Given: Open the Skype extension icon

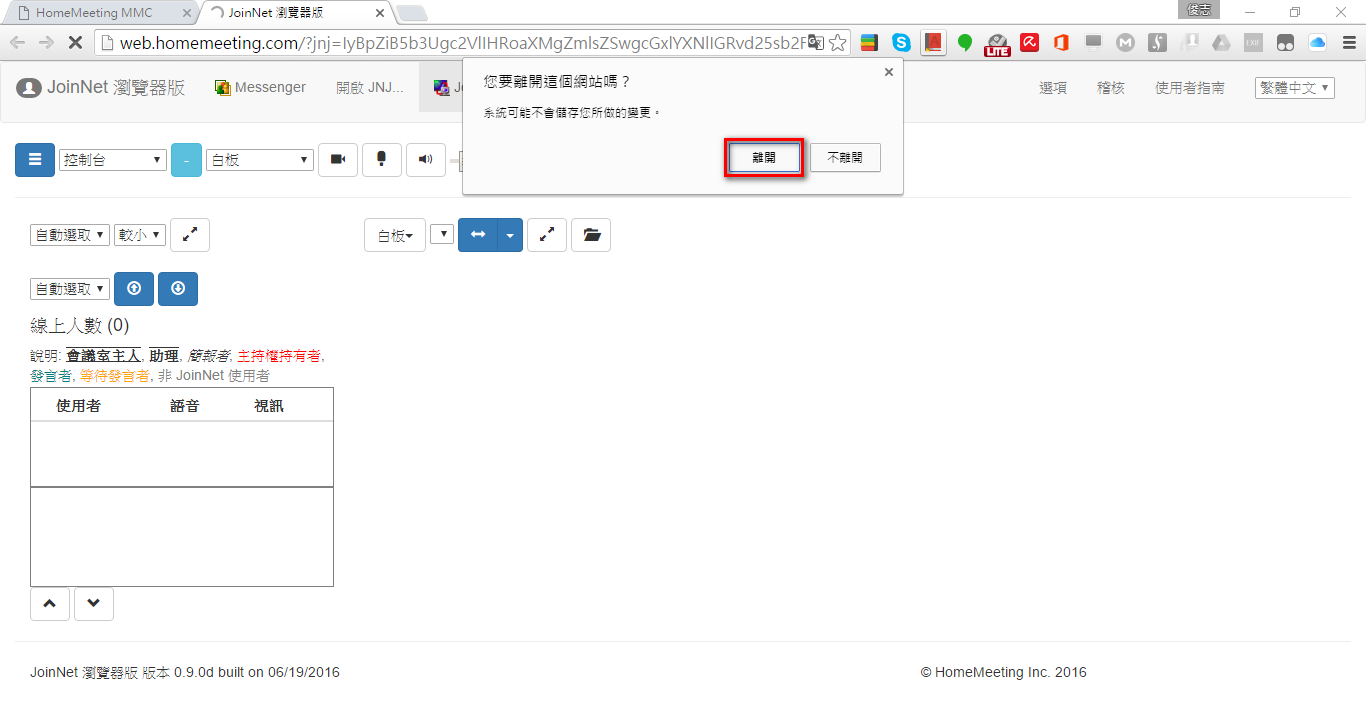Looking at the screenshot, I should click(x=902, y=42).
